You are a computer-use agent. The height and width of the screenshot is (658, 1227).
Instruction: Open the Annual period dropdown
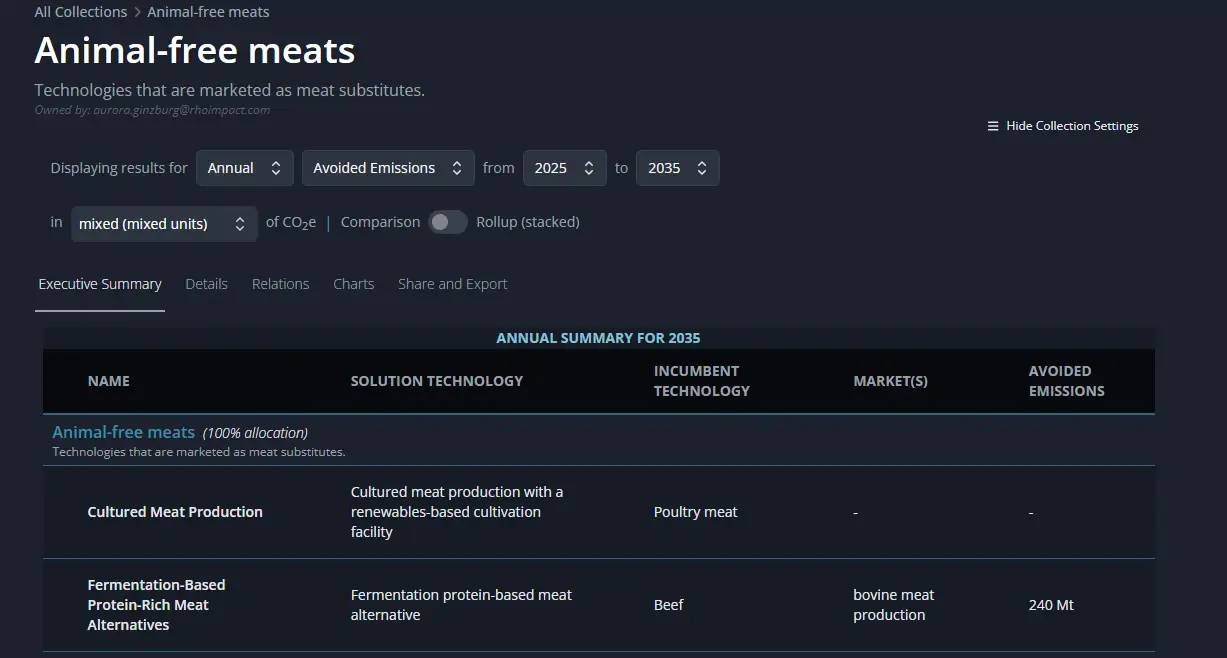click(245, 168)
